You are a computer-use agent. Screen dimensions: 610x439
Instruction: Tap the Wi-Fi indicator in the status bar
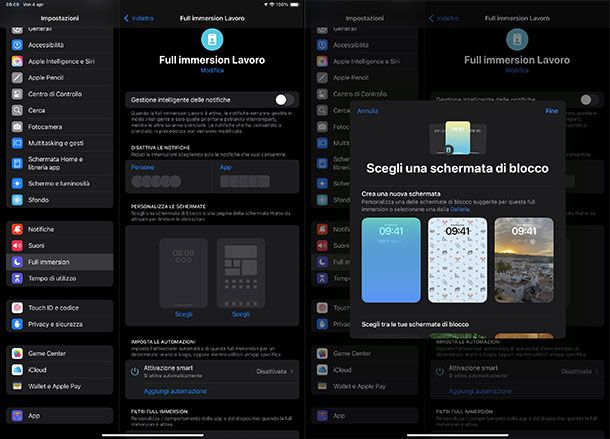272,5
